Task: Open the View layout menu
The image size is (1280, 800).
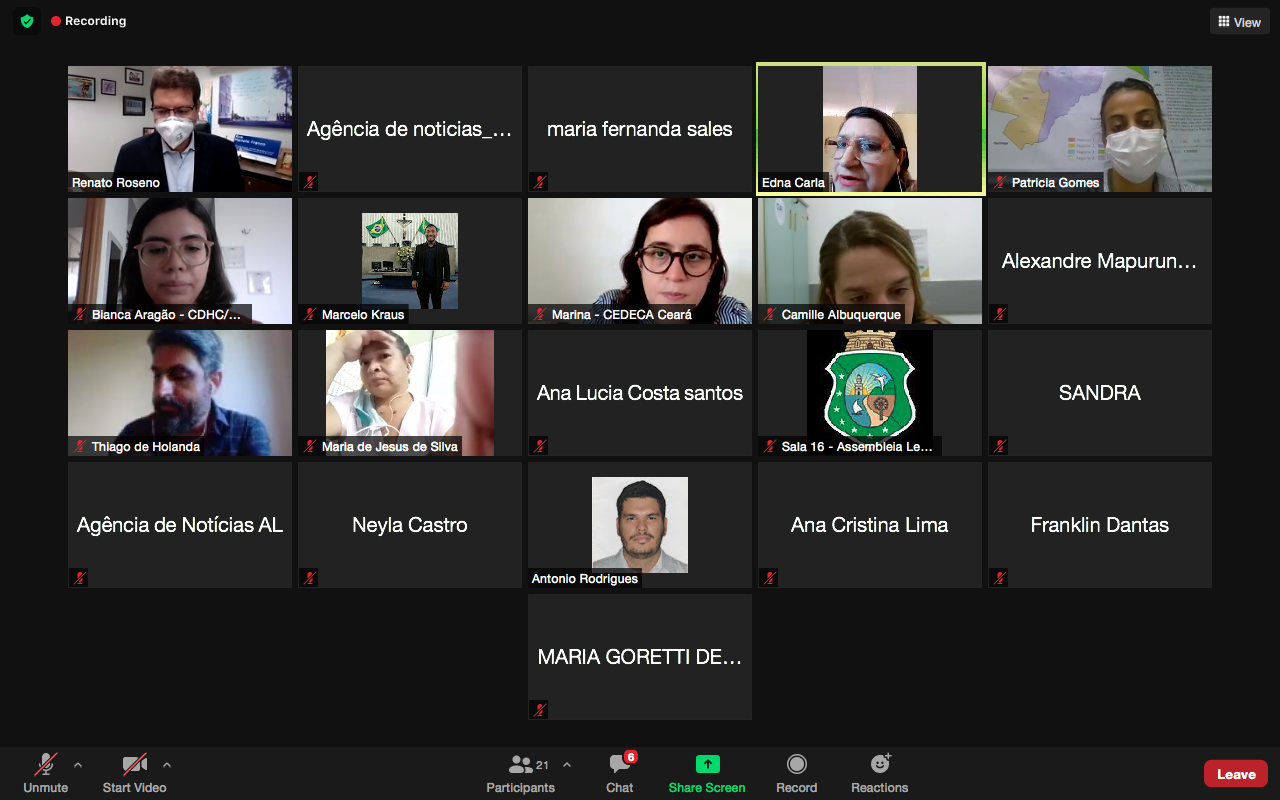Action: point(1239,22)
